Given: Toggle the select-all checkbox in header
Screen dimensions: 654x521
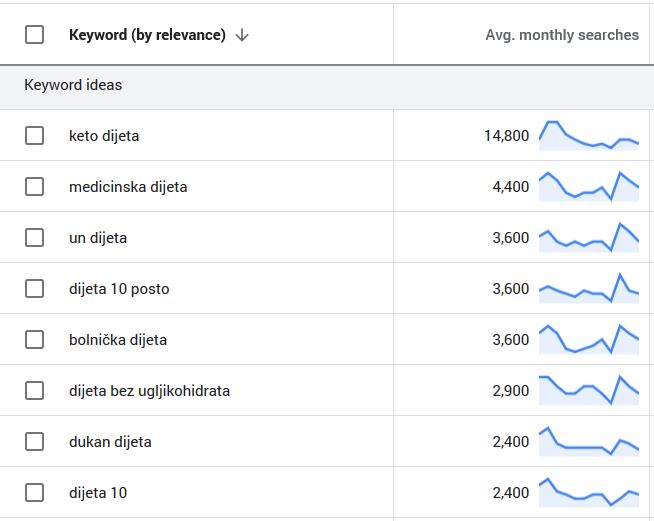Looking at the screenshot, I should (34, 35).
